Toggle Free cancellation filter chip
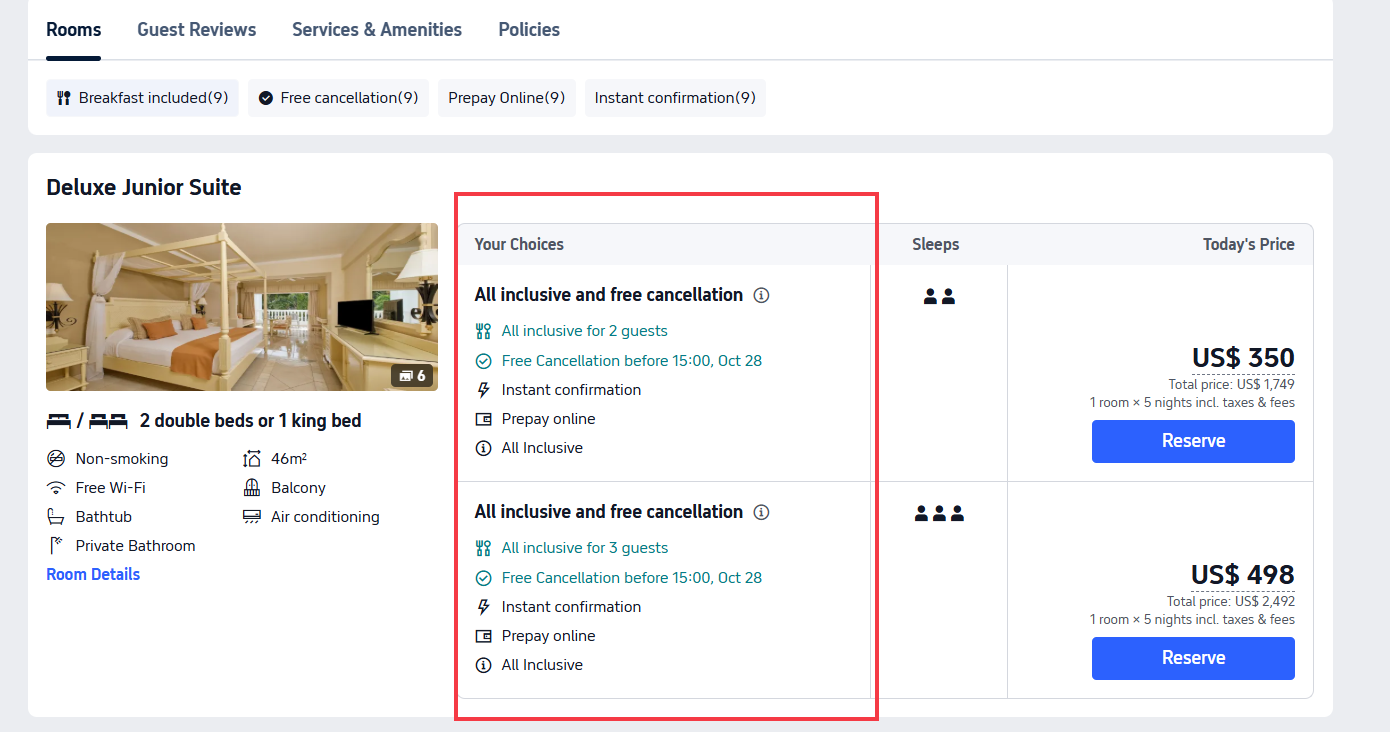Screen dimensions: 1390x732 click(338, 98)
